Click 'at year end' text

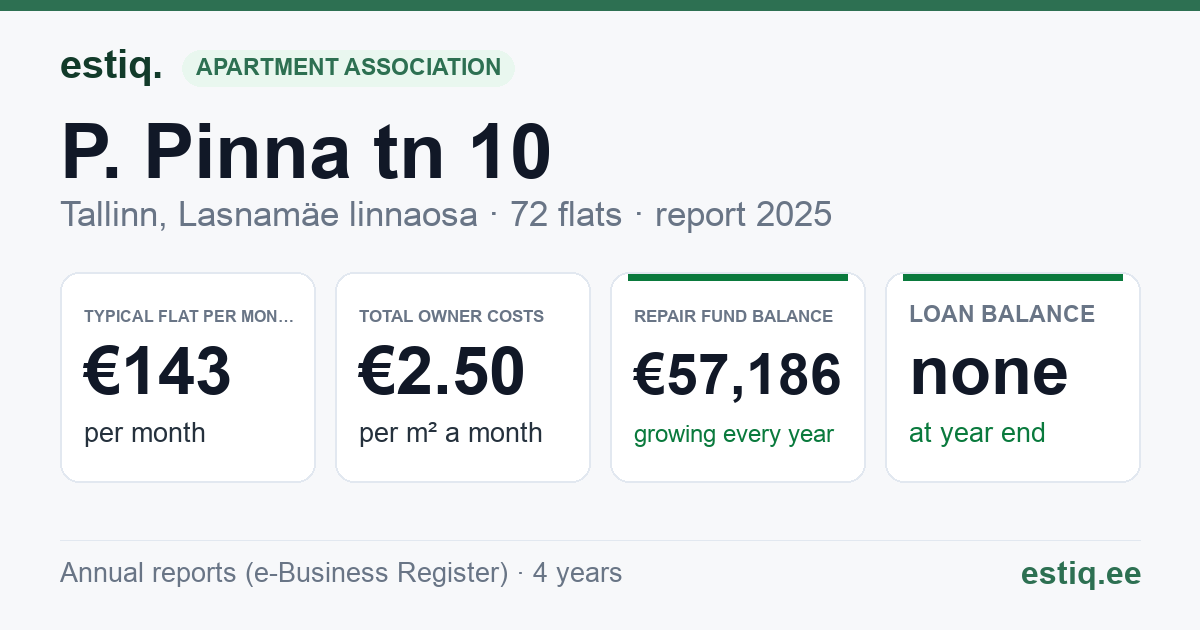(x=977, y=433)
